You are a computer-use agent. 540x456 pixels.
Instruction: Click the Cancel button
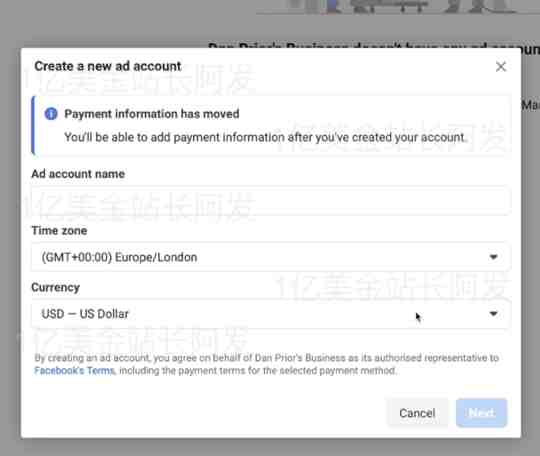[x=417, y=413]
